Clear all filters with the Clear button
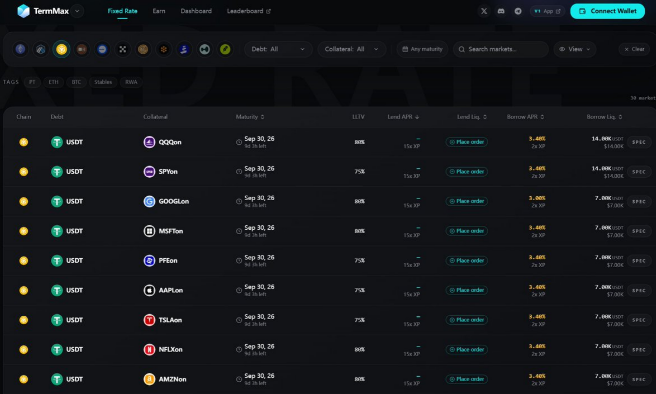Screen dimensions: 656x394 (x=634, y=49)
